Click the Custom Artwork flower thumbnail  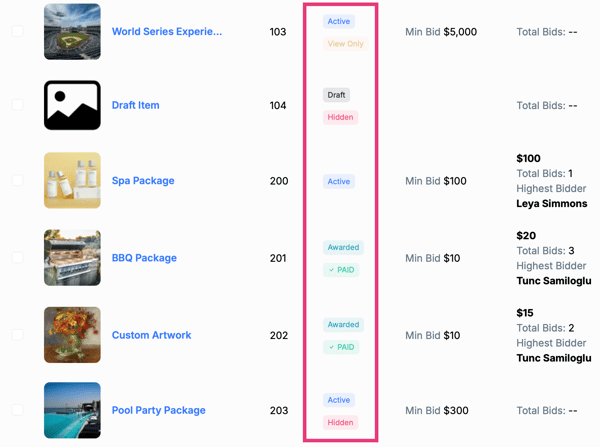[72, 335]
